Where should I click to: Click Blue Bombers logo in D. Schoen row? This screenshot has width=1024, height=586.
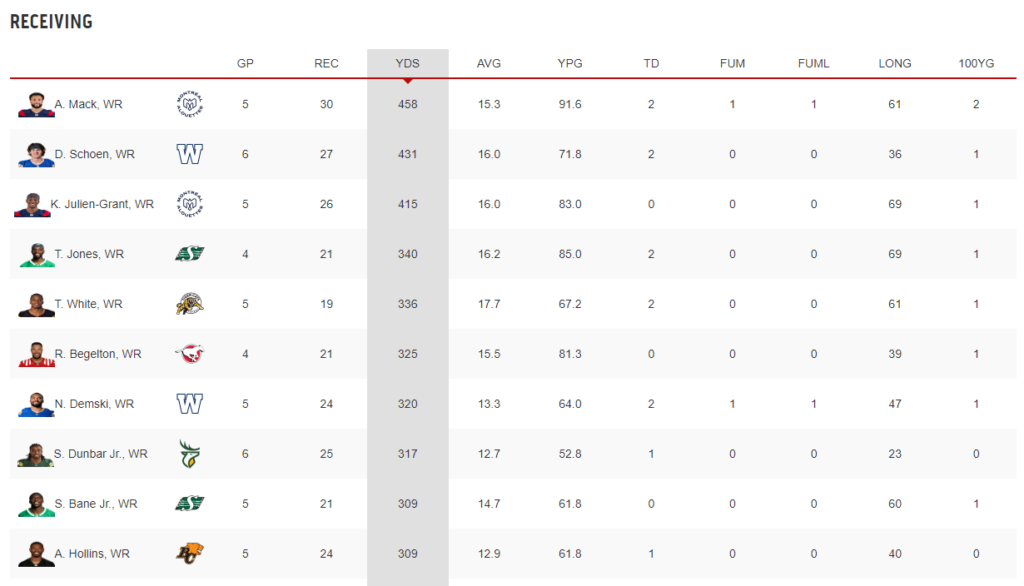click(x=189, y=154)
